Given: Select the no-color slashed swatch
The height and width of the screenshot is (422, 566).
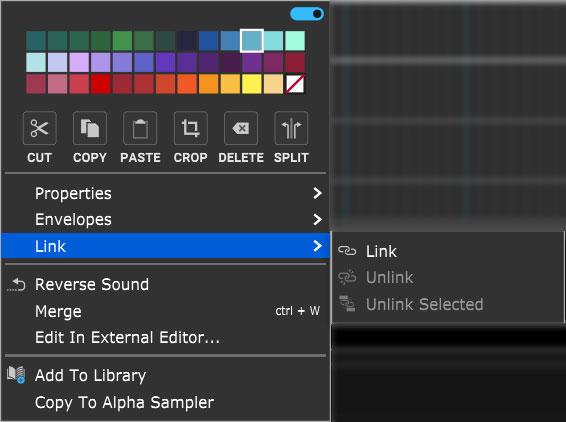Looking at the screenshot, I should click(x=295, y=84).
